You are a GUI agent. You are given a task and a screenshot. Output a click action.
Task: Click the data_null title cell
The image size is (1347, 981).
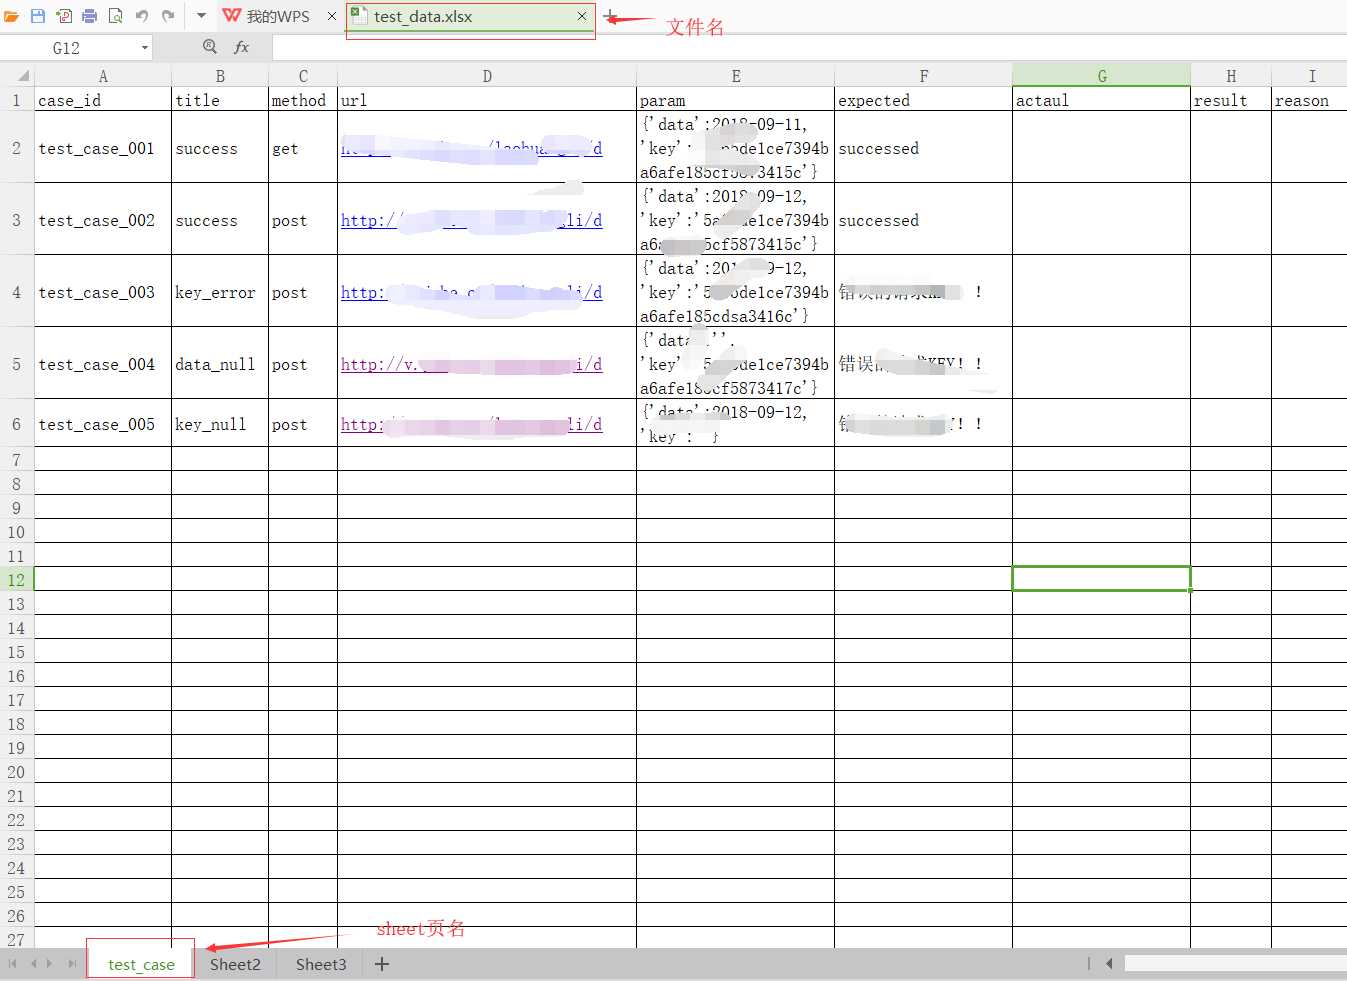click(220, 364)
